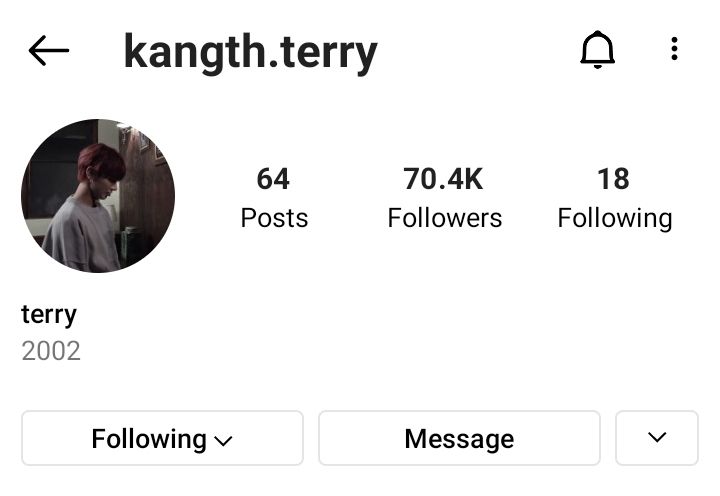Toggle post notifications with the bell
The height and width of the screenshot is (496, 720).
(597, 50)
